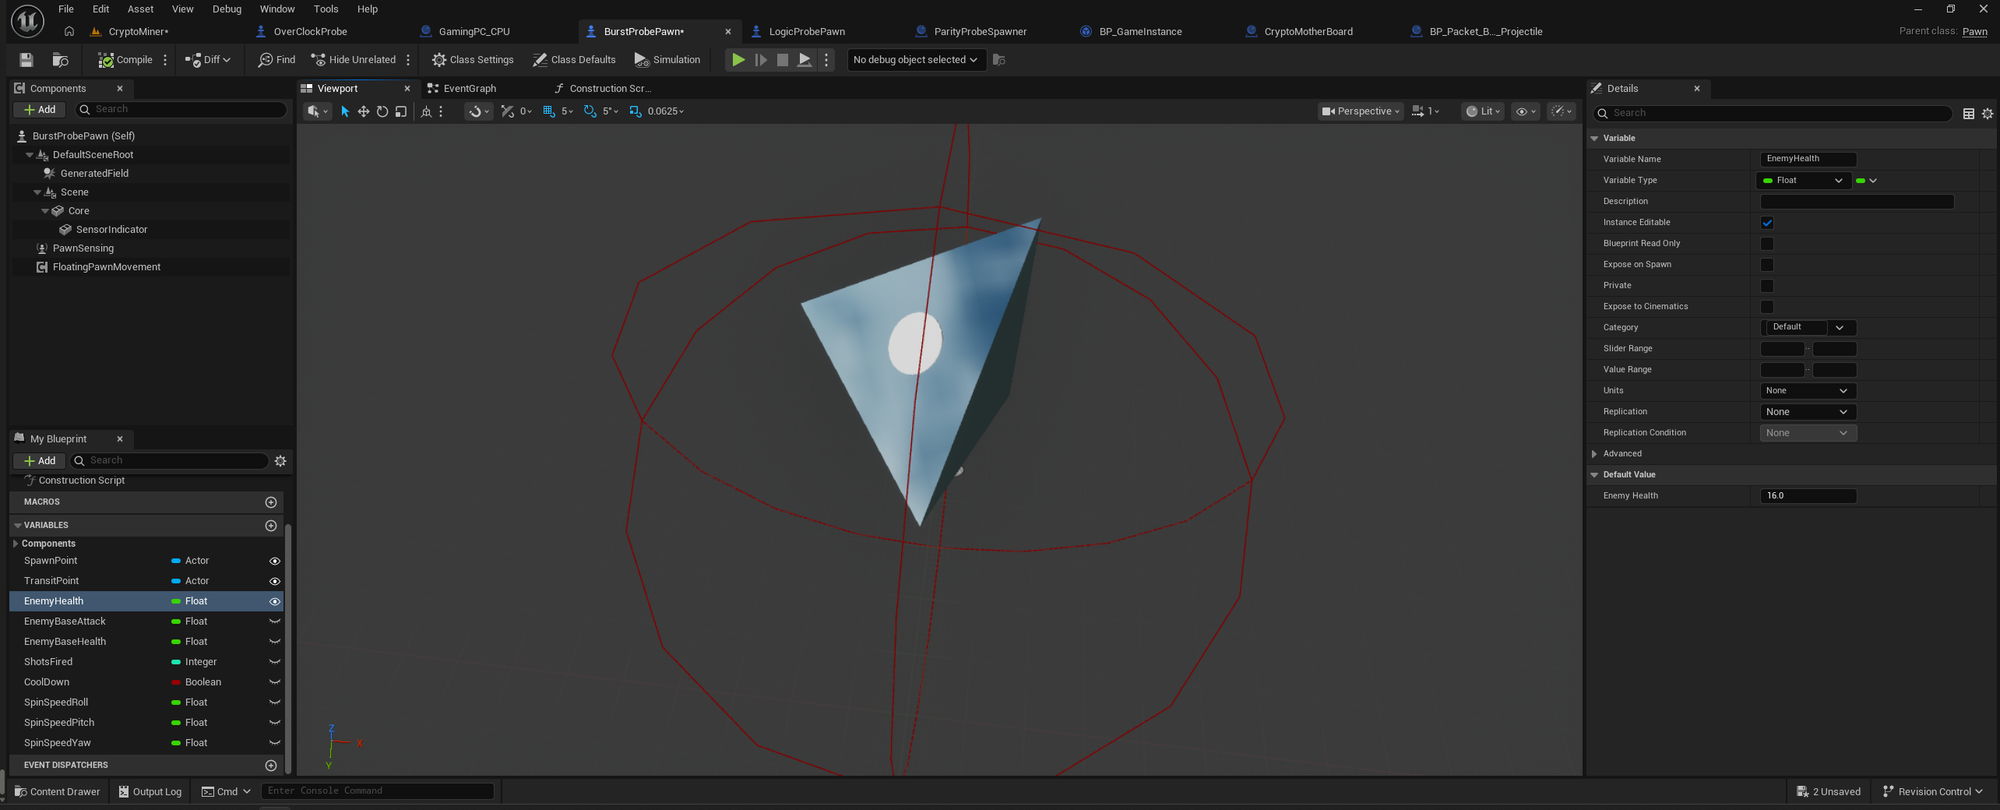Select the Translate (move) tool in viewport
Viewport: 2000px width, 810px height.
(363, 112)
